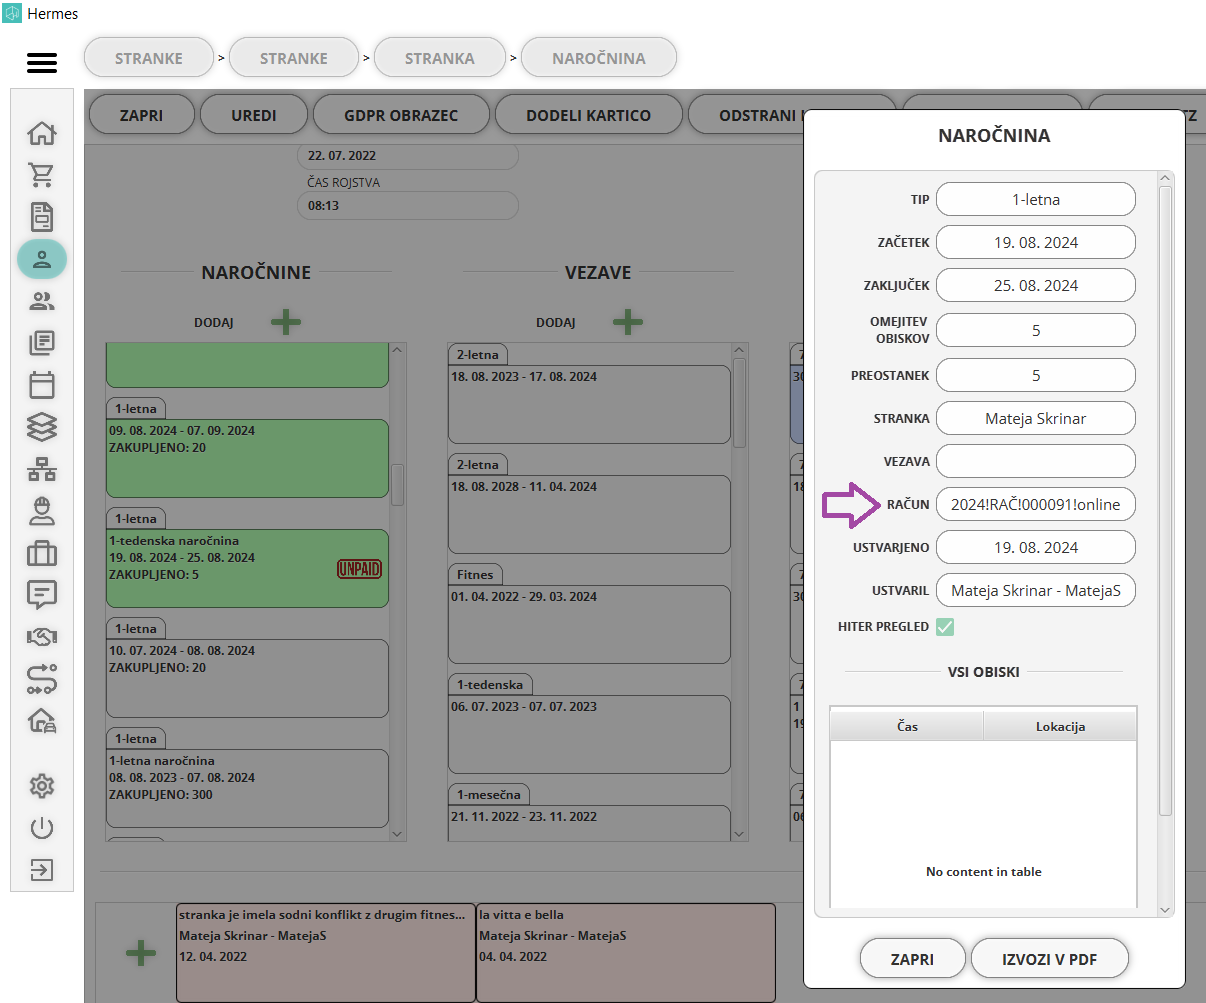
Task: Click the power icon in sidebar
Action: (x=42, y=828)
